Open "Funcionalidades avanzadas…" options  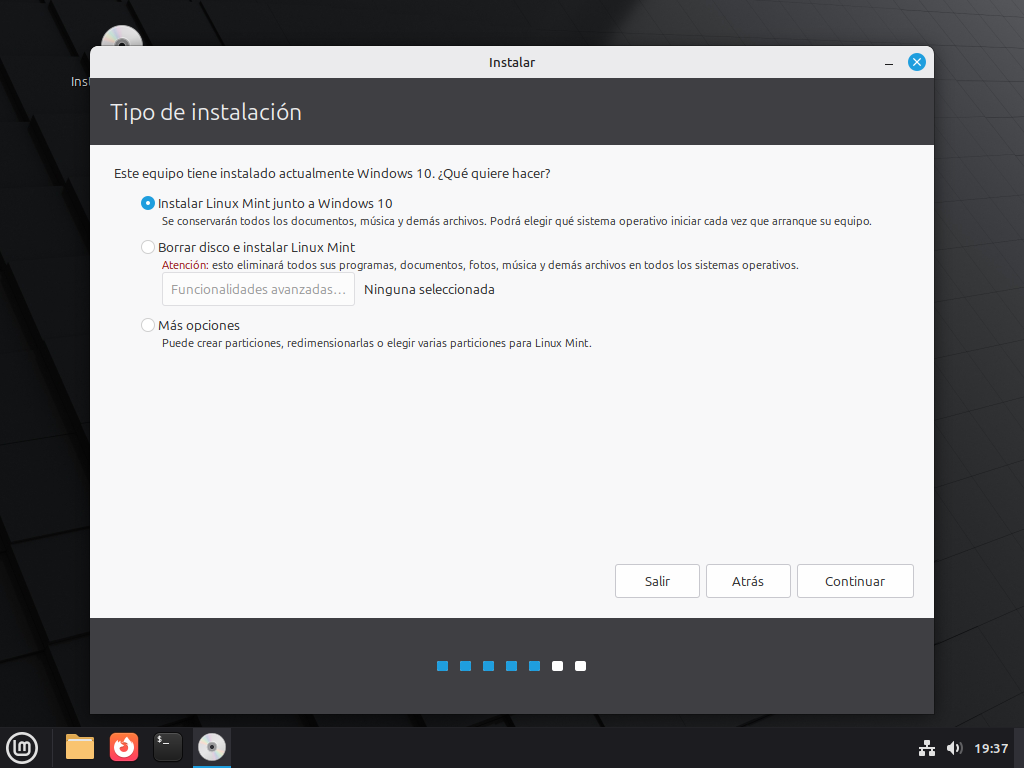click(258, 290)
